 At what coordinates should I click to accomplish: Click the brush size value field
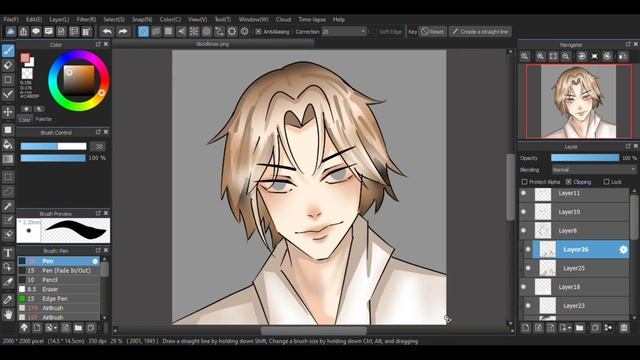point(98,146)
